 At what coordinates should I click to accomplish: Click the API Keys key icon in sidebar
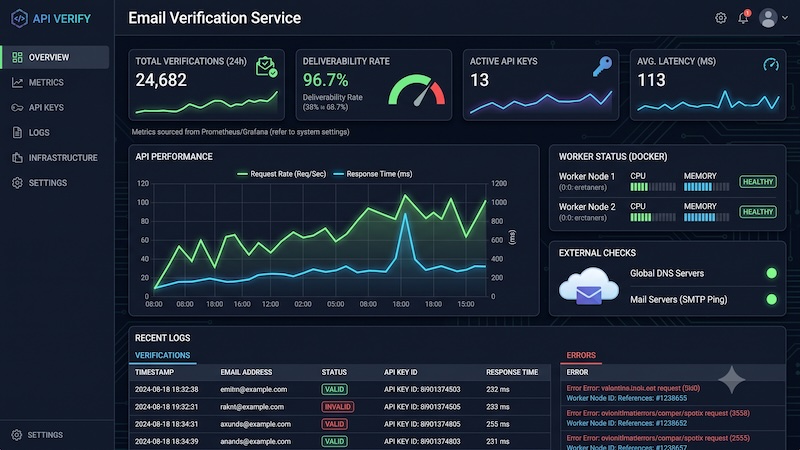(17, 107)
